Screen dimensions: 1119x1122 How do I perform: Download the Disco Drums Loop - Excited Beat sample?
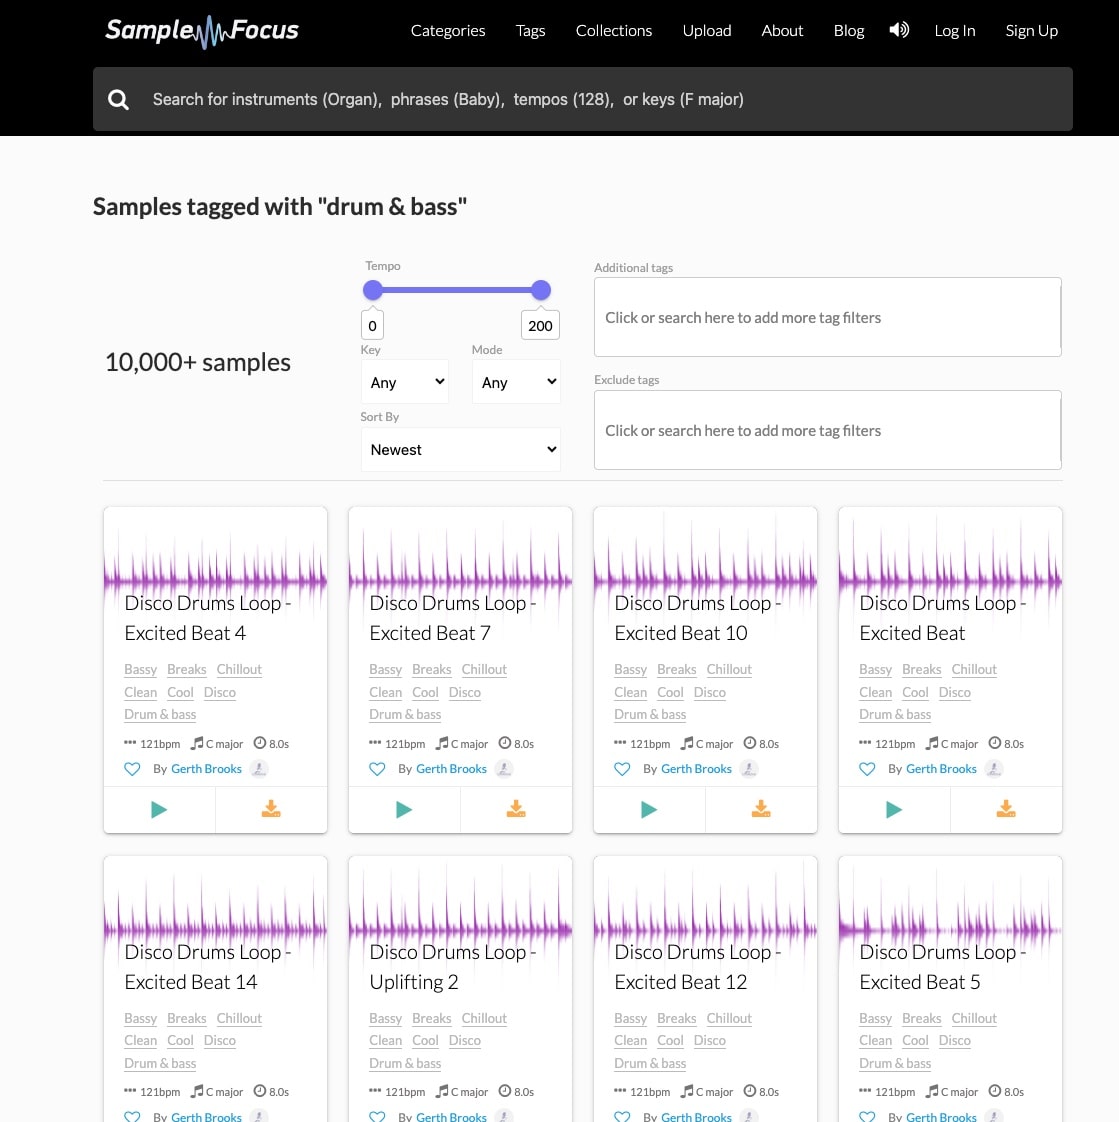pos(1006,810)
